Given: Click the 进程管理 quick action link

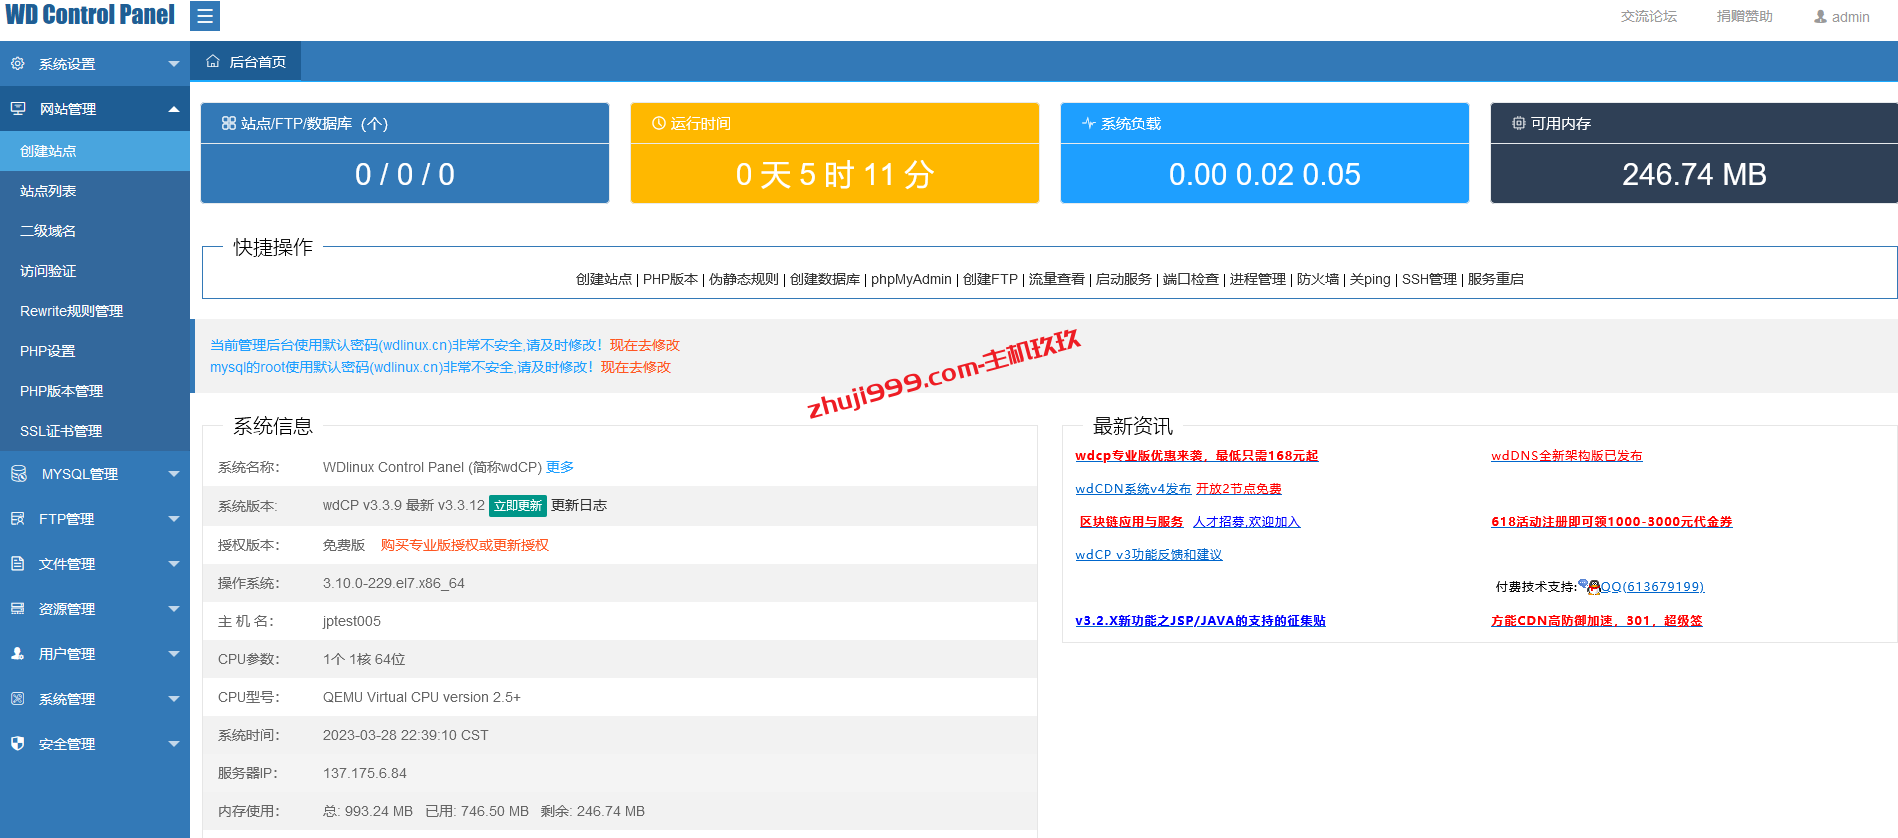Looking at the screenshot, I should pos(1258,279).
